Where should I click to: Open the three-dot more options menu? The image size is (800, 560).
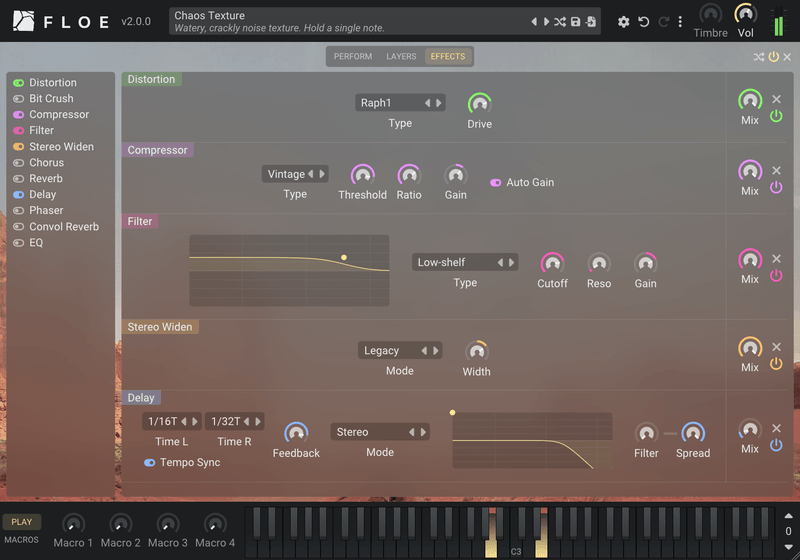(x=680, y=21)
